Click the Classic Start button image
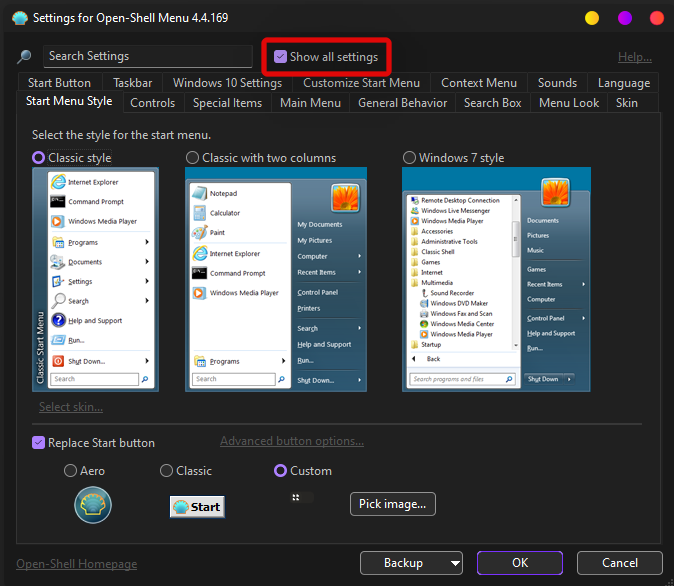Viewport: 674px width, 586px height. [197, 506]
